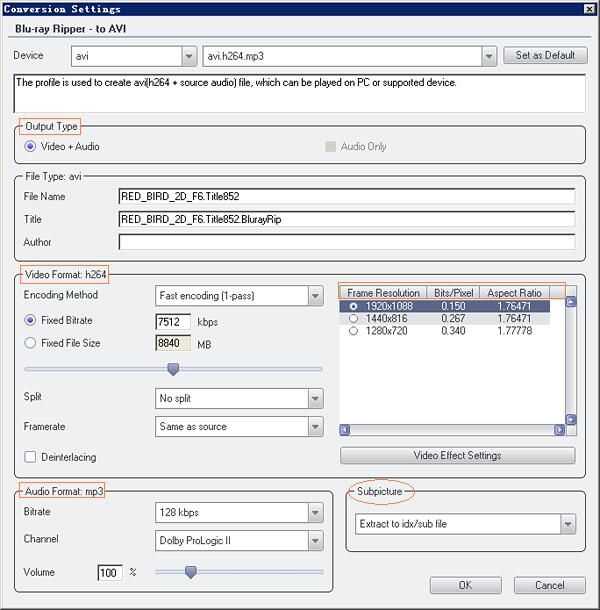Screen dimensions: 600x610
Task: Open the avi device dropdown
Action: [133, 56]
